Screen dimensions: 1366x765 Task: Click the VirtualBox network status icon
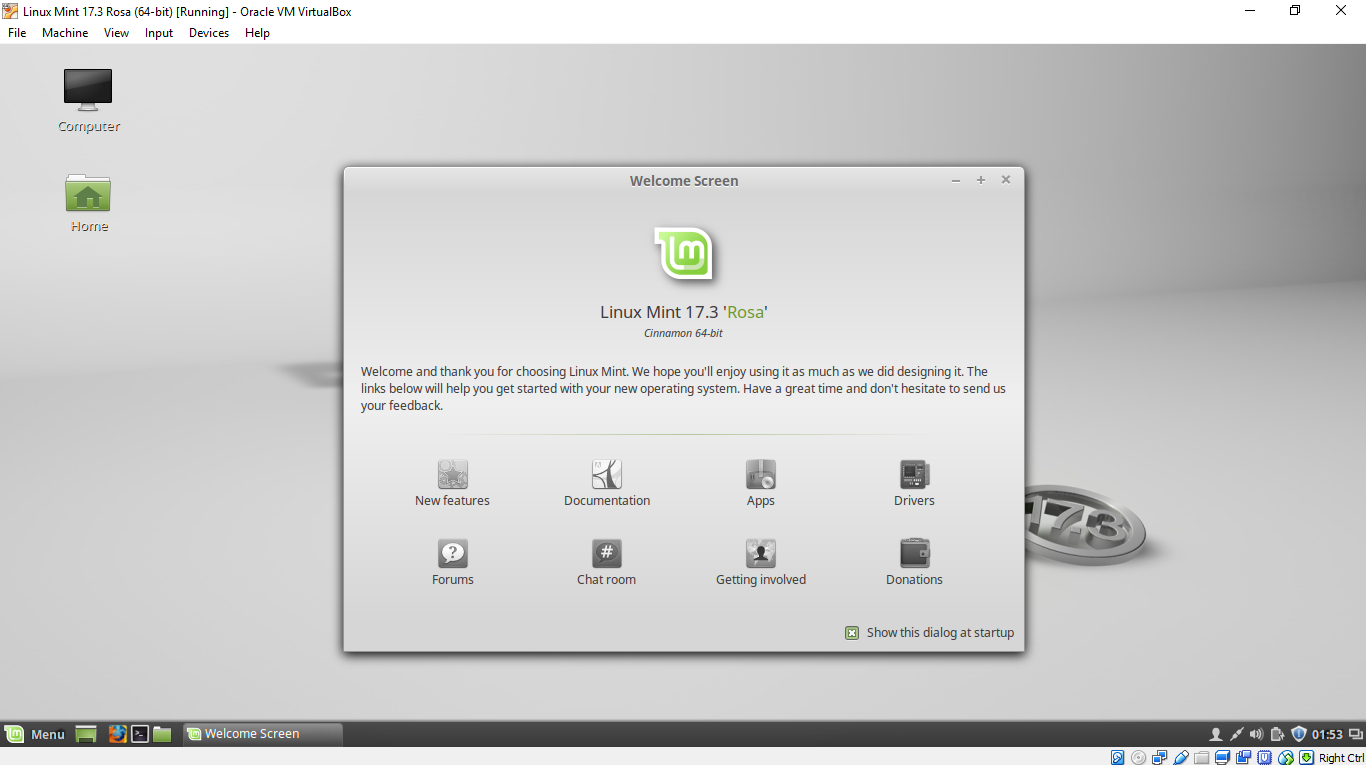click(1159, 757)
